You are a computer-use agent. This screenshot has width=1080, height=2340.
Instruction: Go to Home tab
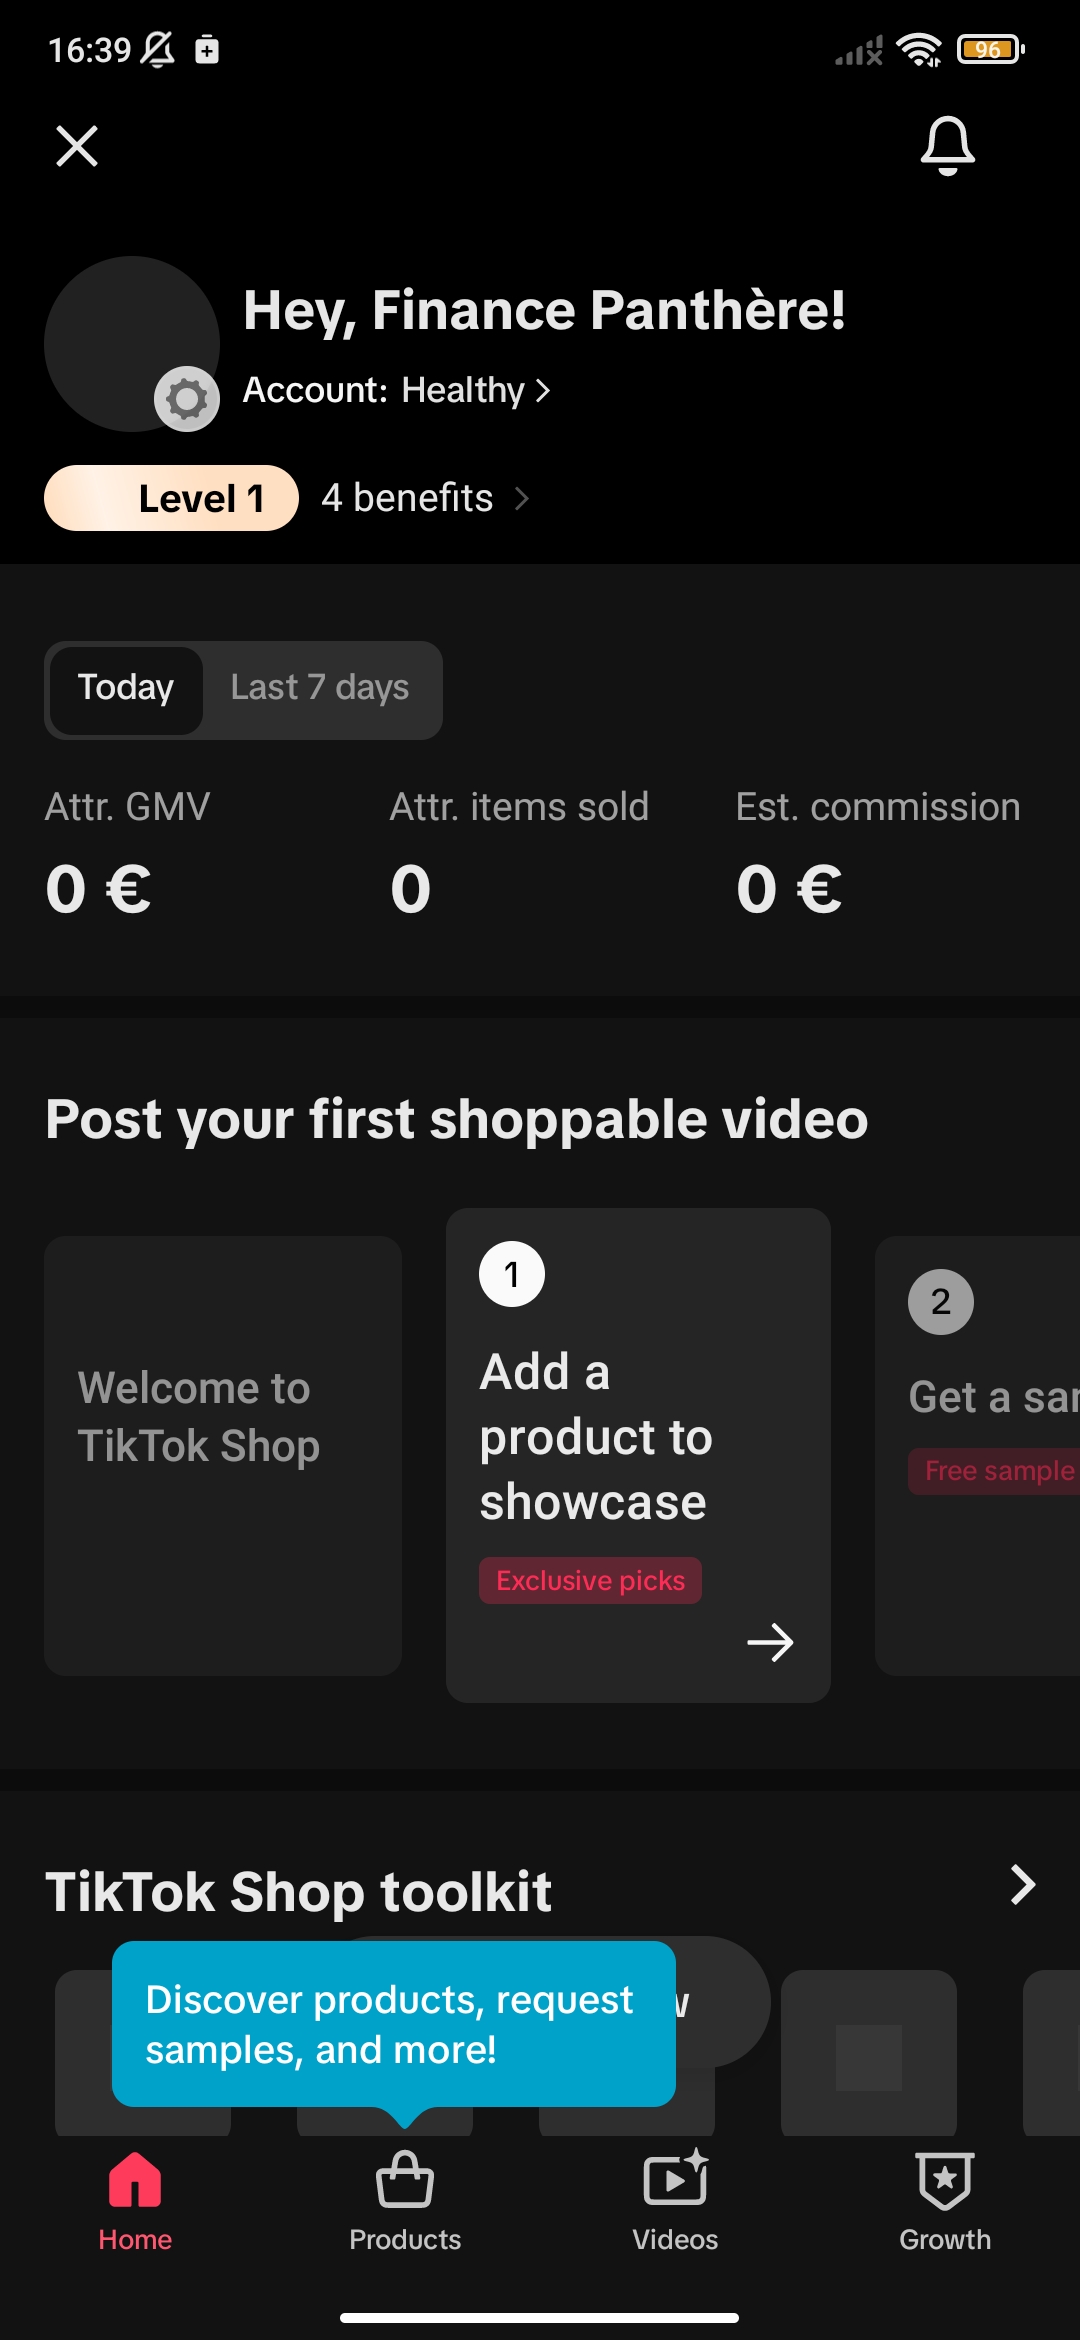[135, 2201]
